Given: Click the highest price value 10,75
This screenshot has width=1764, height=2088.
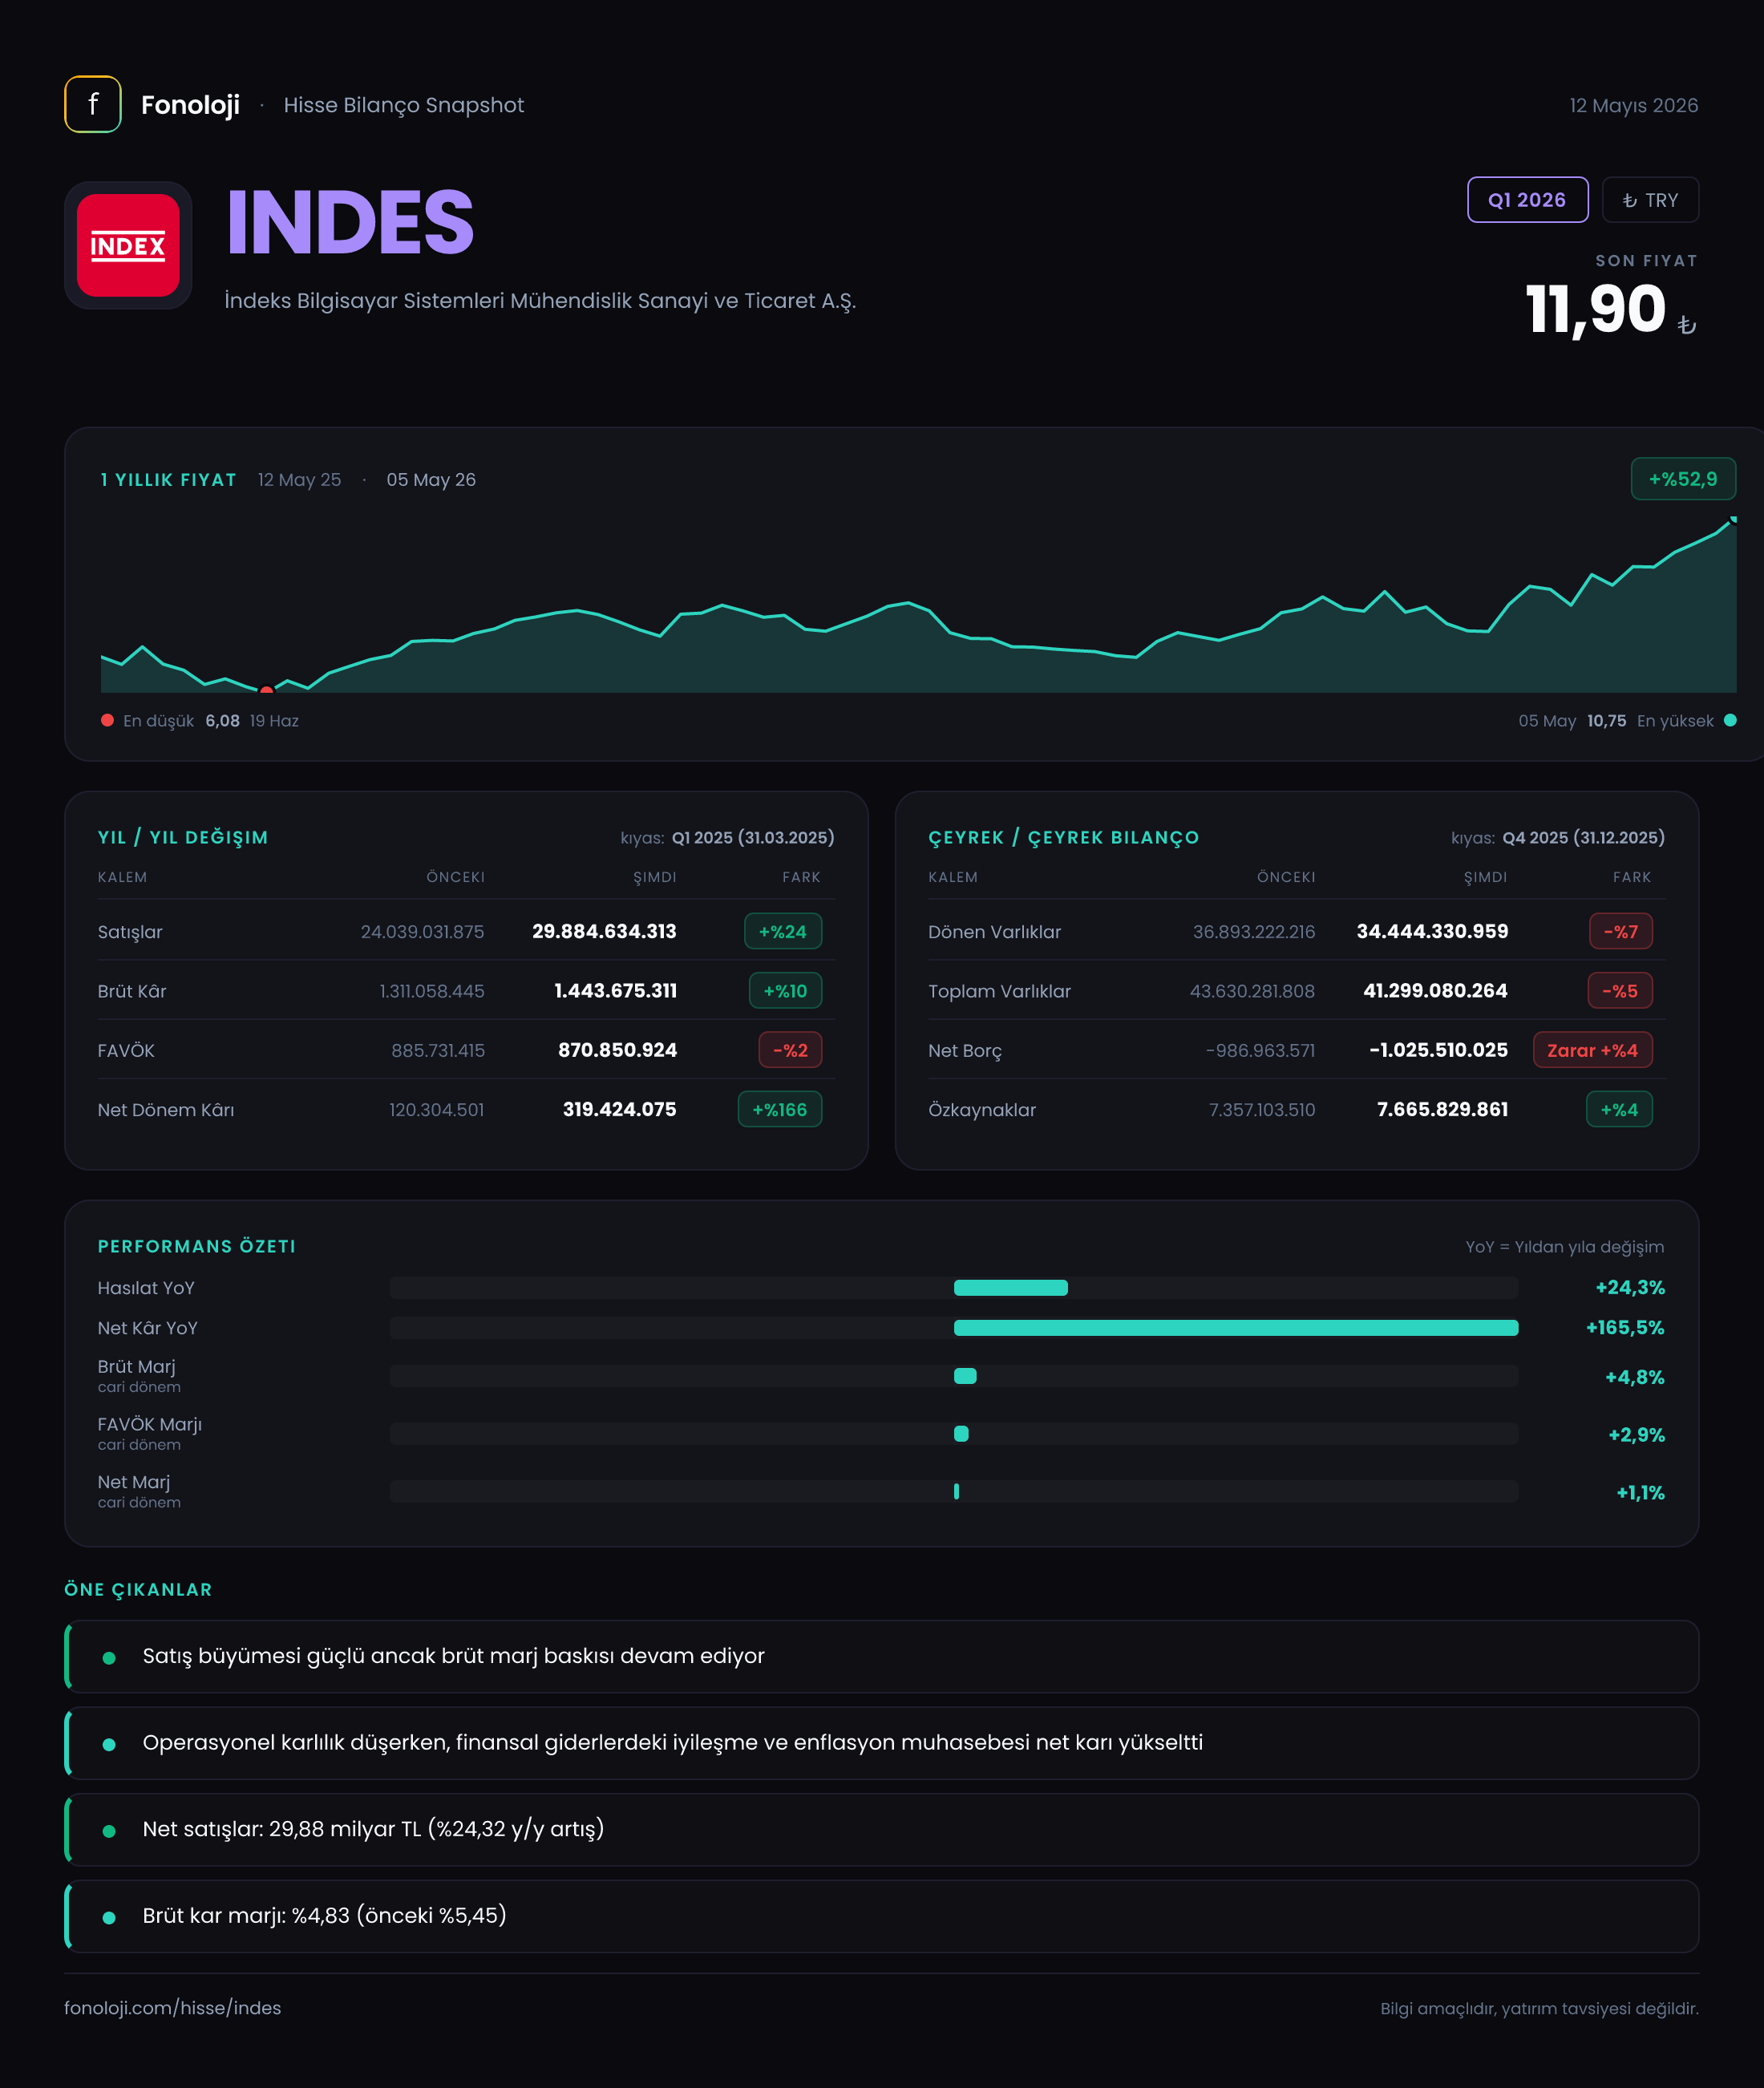Looking at the screenshot, I should click(1606, 720).
